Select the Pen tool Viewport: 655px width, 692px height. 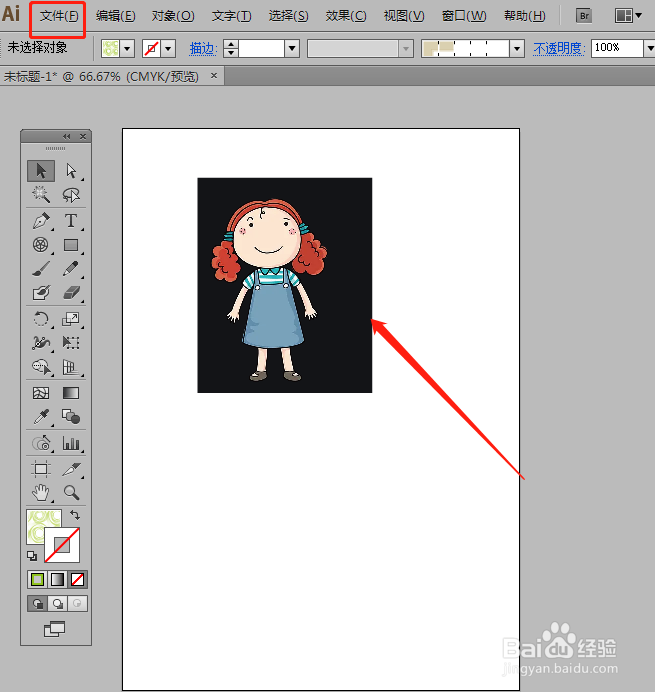tap(41, 221)
